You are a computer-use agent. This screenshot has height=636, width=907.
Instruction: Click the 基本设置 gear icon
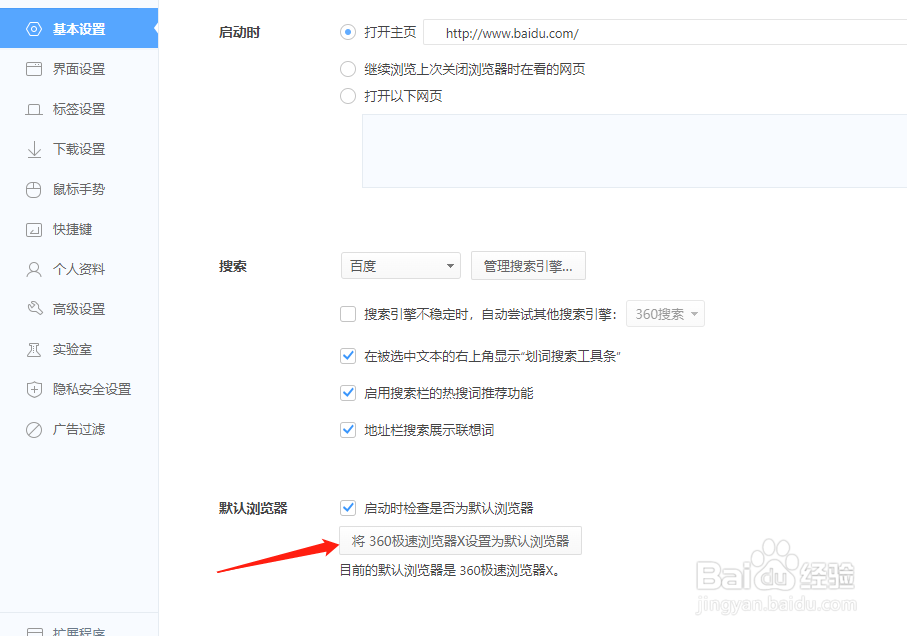coord(34,29)
